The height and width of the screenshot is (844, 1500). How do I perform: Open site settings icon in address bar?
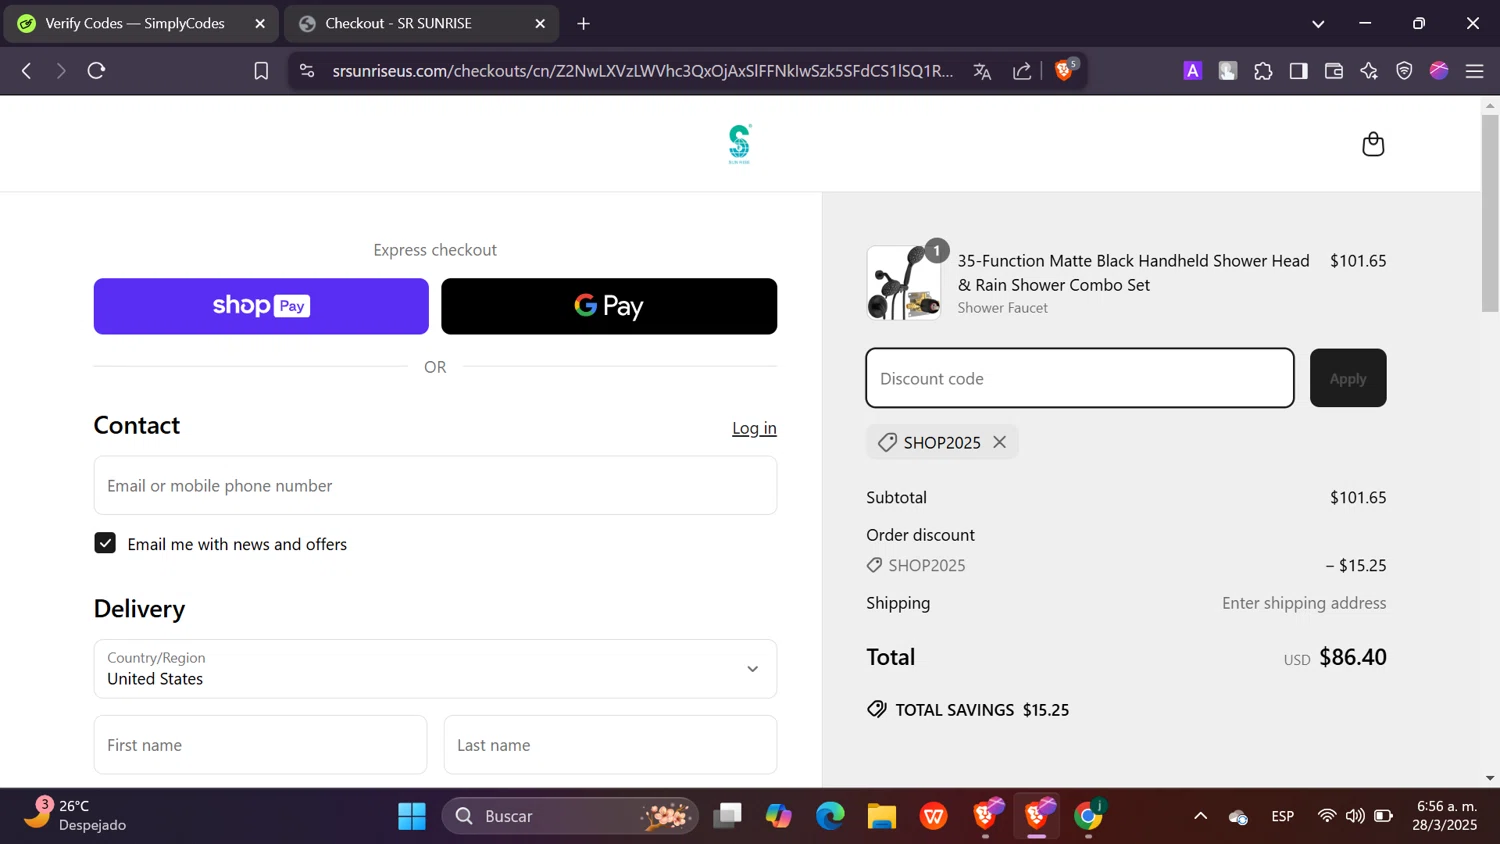point(307,71)
